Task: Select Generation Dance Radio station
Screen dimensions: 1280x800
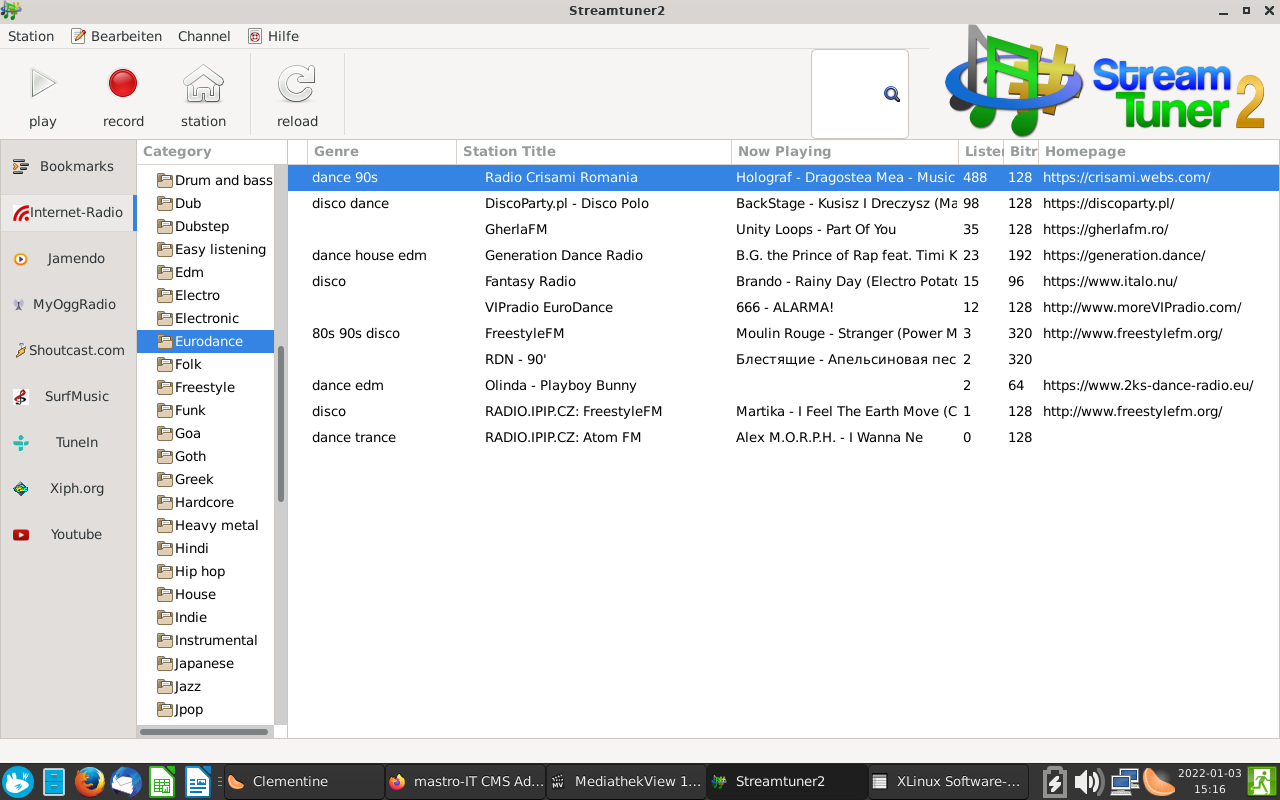Action: coord(783,256)
